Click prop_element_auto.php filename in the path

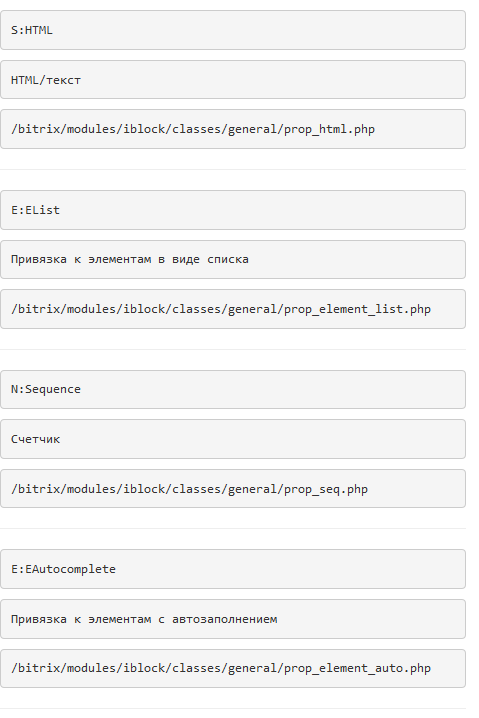tap(357, 668)
